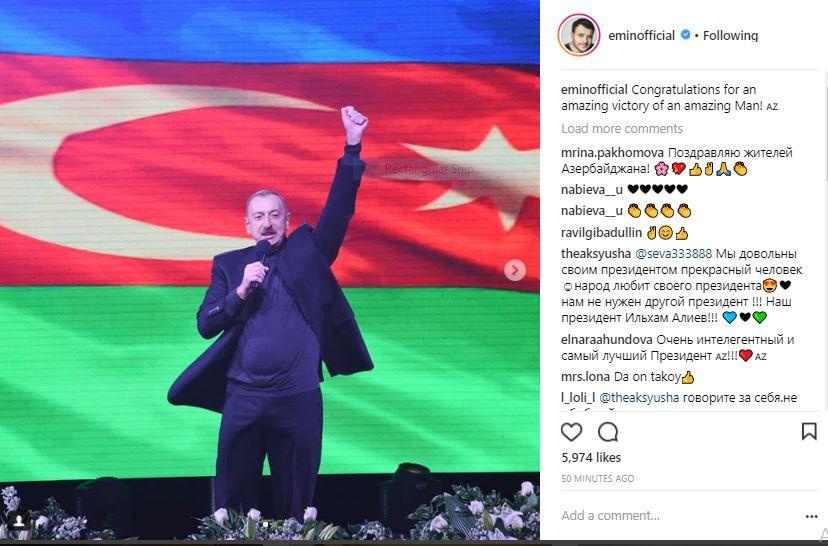This screenshot has width=828, height=546.
Task: Go to the next photo arrow
Action: (x=515, y=270)
